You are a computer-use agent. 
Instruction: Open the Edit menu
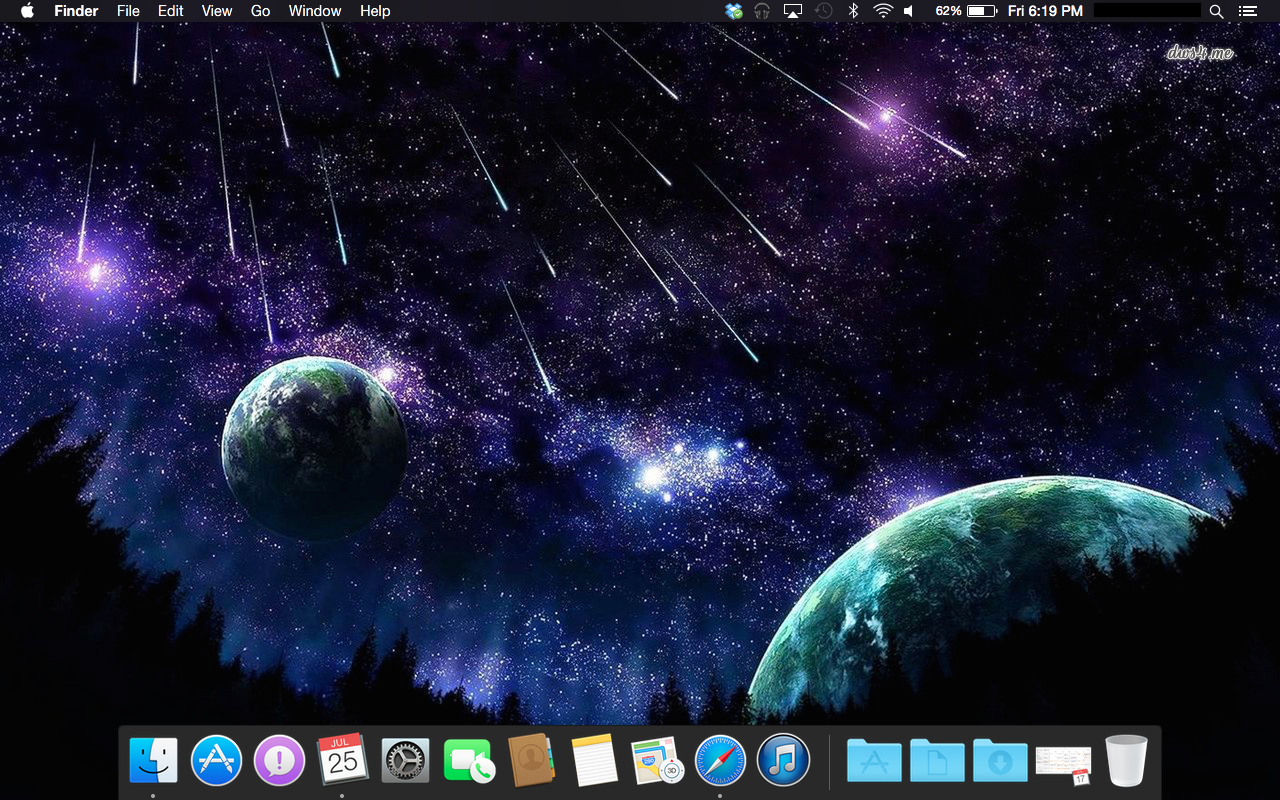[171, 11]
